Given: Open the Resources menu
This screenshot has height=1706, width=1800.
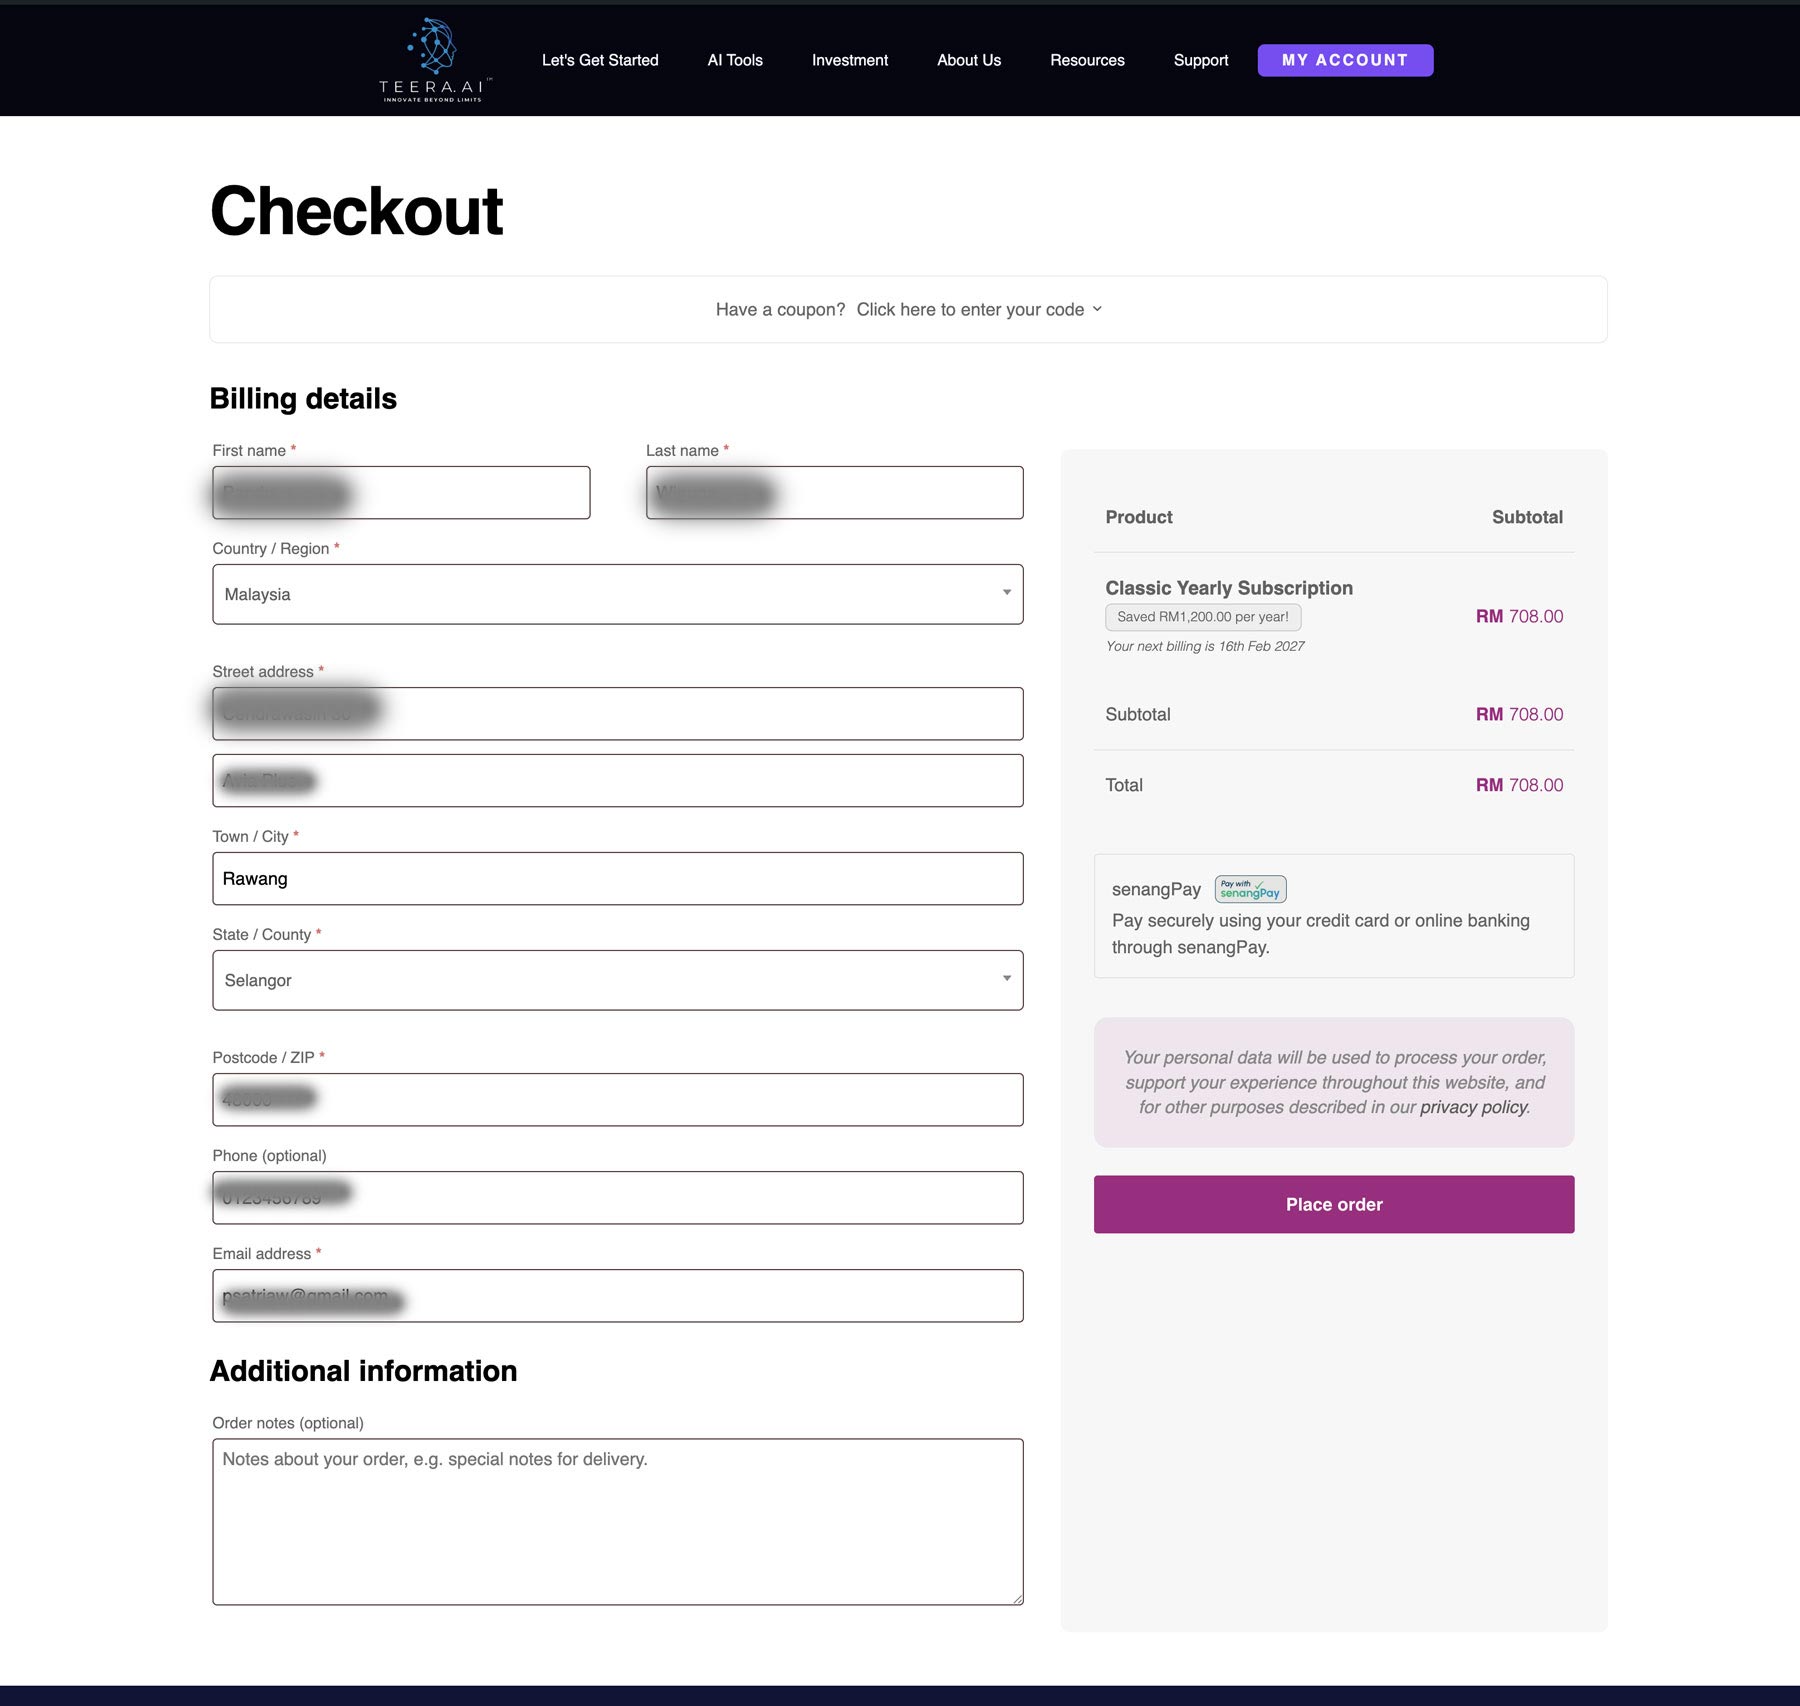Looking at the screenshot, I should pyautogui.click(x=1087, y=60).
